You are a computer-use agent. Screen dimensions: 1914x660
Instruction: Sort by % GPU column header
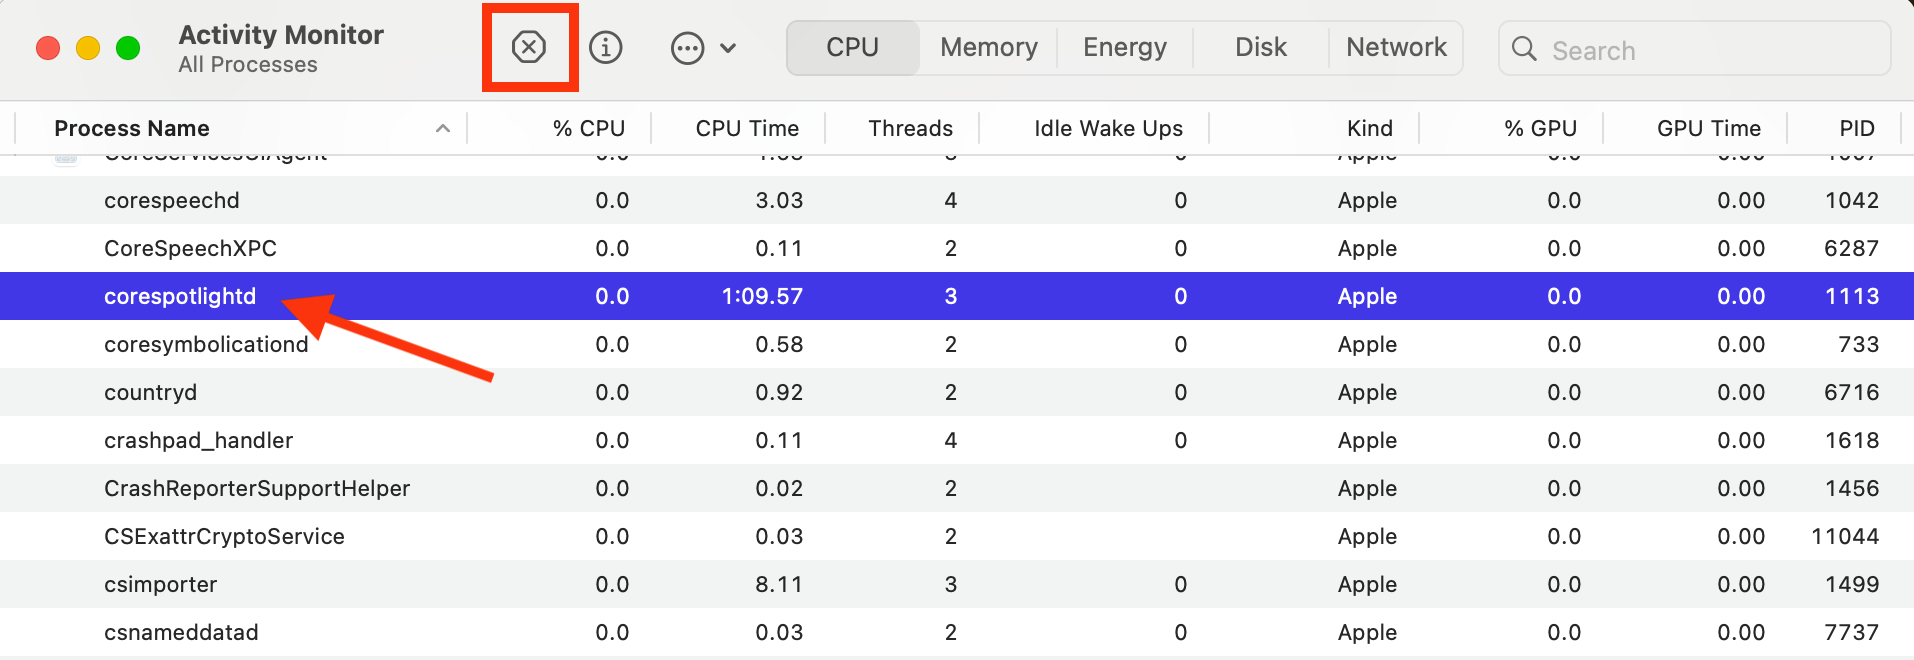coord(1540,128)
